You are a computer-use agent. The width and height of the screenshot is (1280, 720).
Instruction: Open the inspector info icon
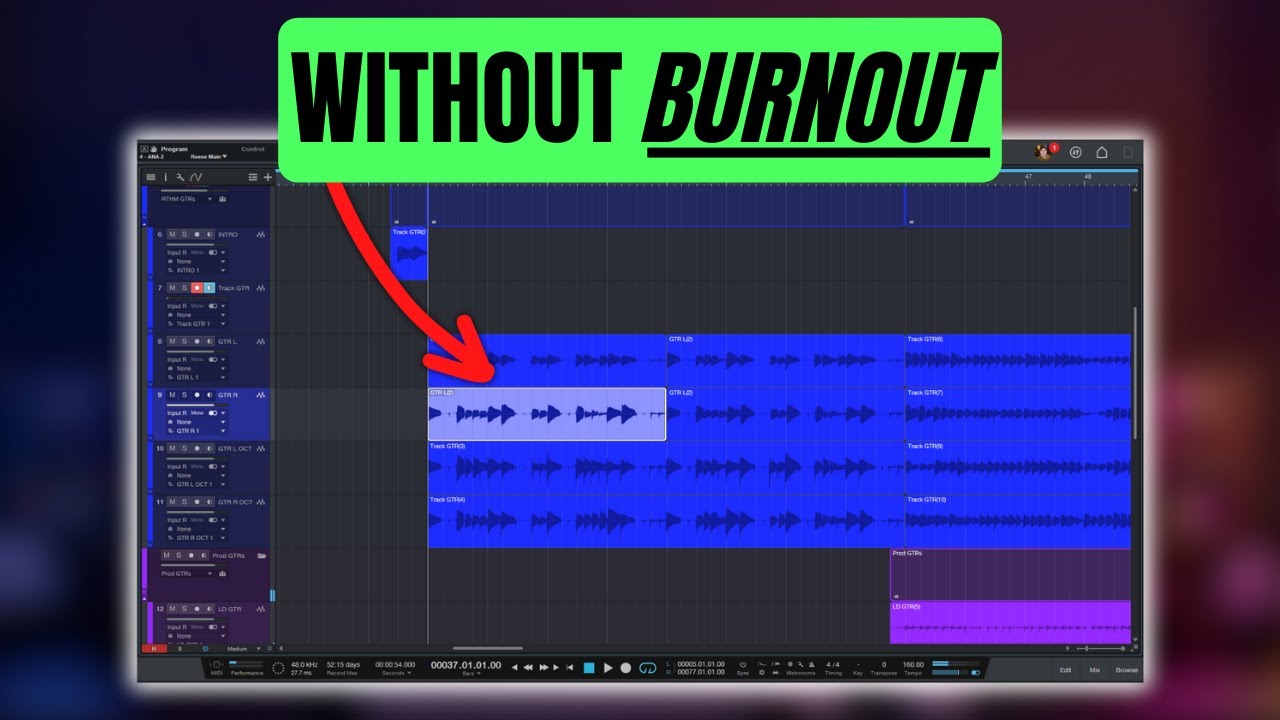166,177
